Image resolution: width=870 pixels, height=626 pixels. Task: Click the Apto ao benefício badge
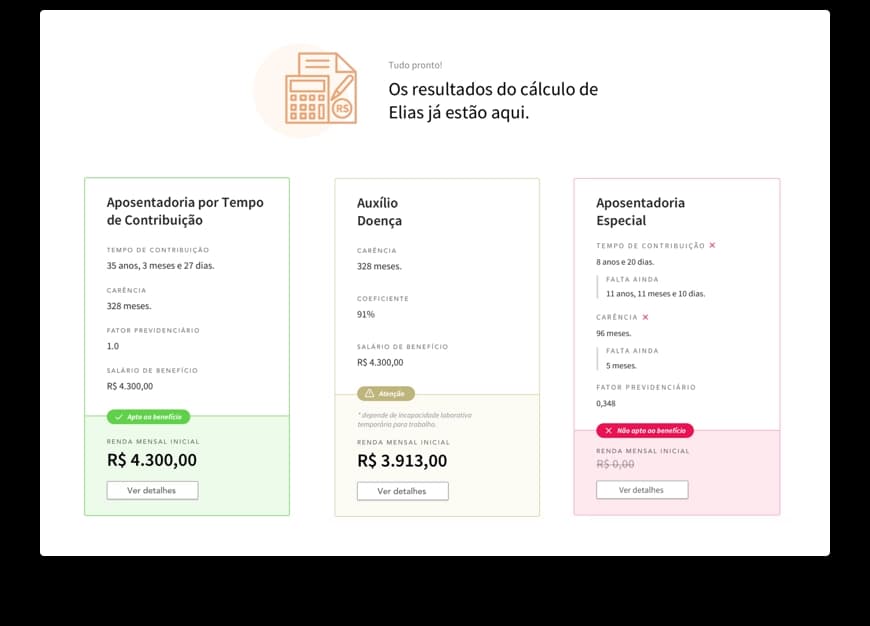tap(148, 417)
